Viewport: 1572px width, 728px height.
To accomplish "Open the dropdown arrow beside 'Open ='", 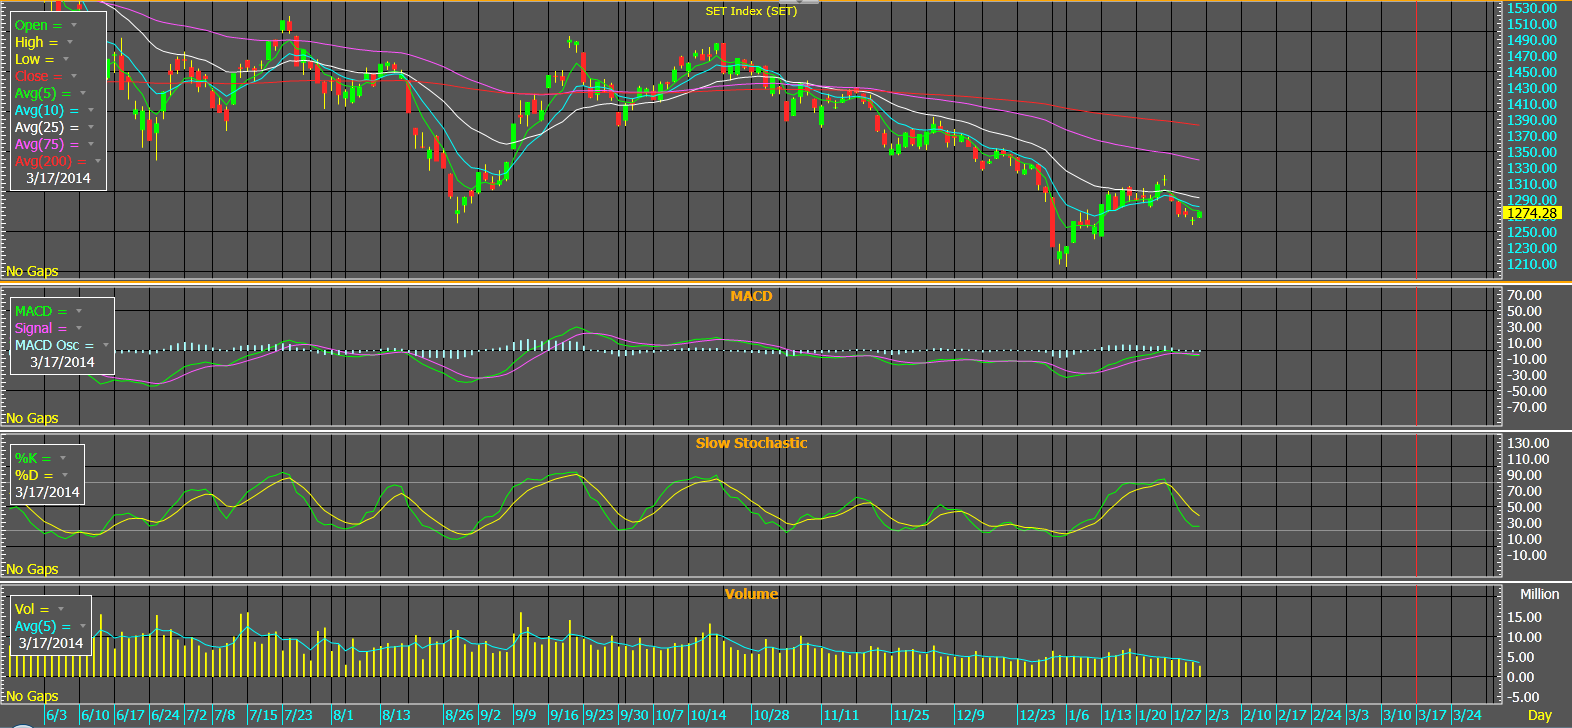I will [73, 25].
